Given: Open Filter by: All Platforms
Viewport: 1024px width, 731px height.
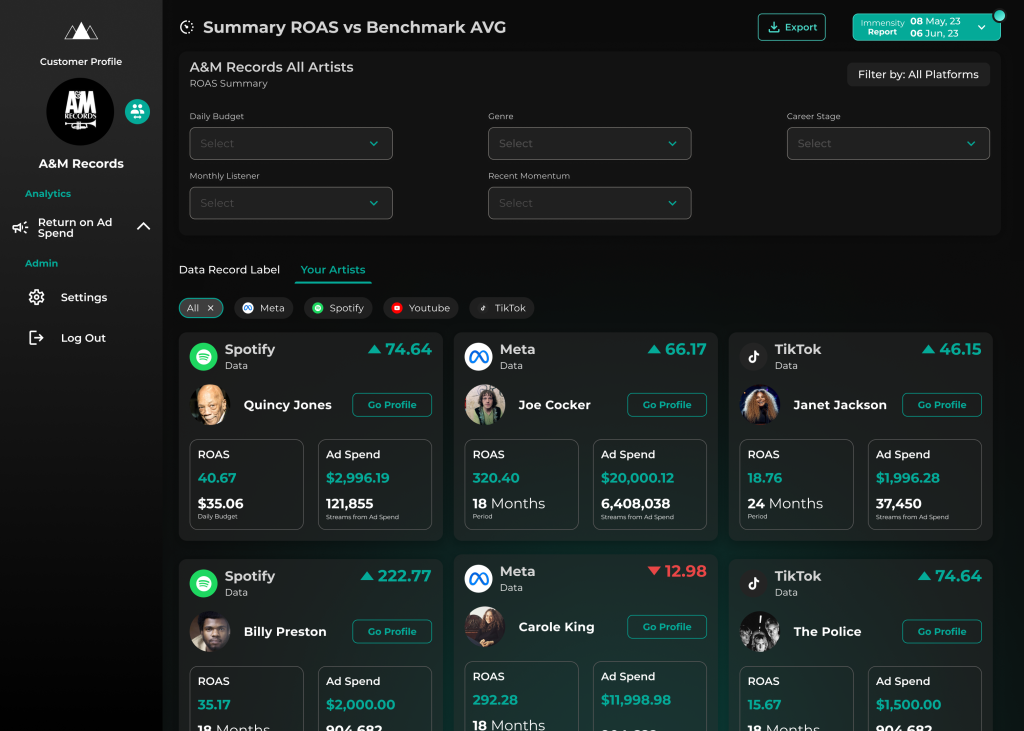Looking at the screenshot, I should pos(918,74).
